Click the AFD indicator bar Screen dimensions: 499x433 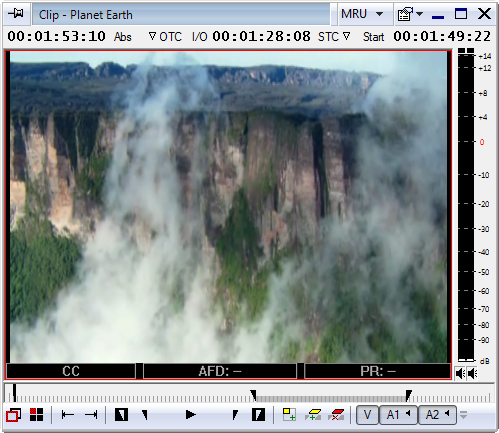point(220,371)
